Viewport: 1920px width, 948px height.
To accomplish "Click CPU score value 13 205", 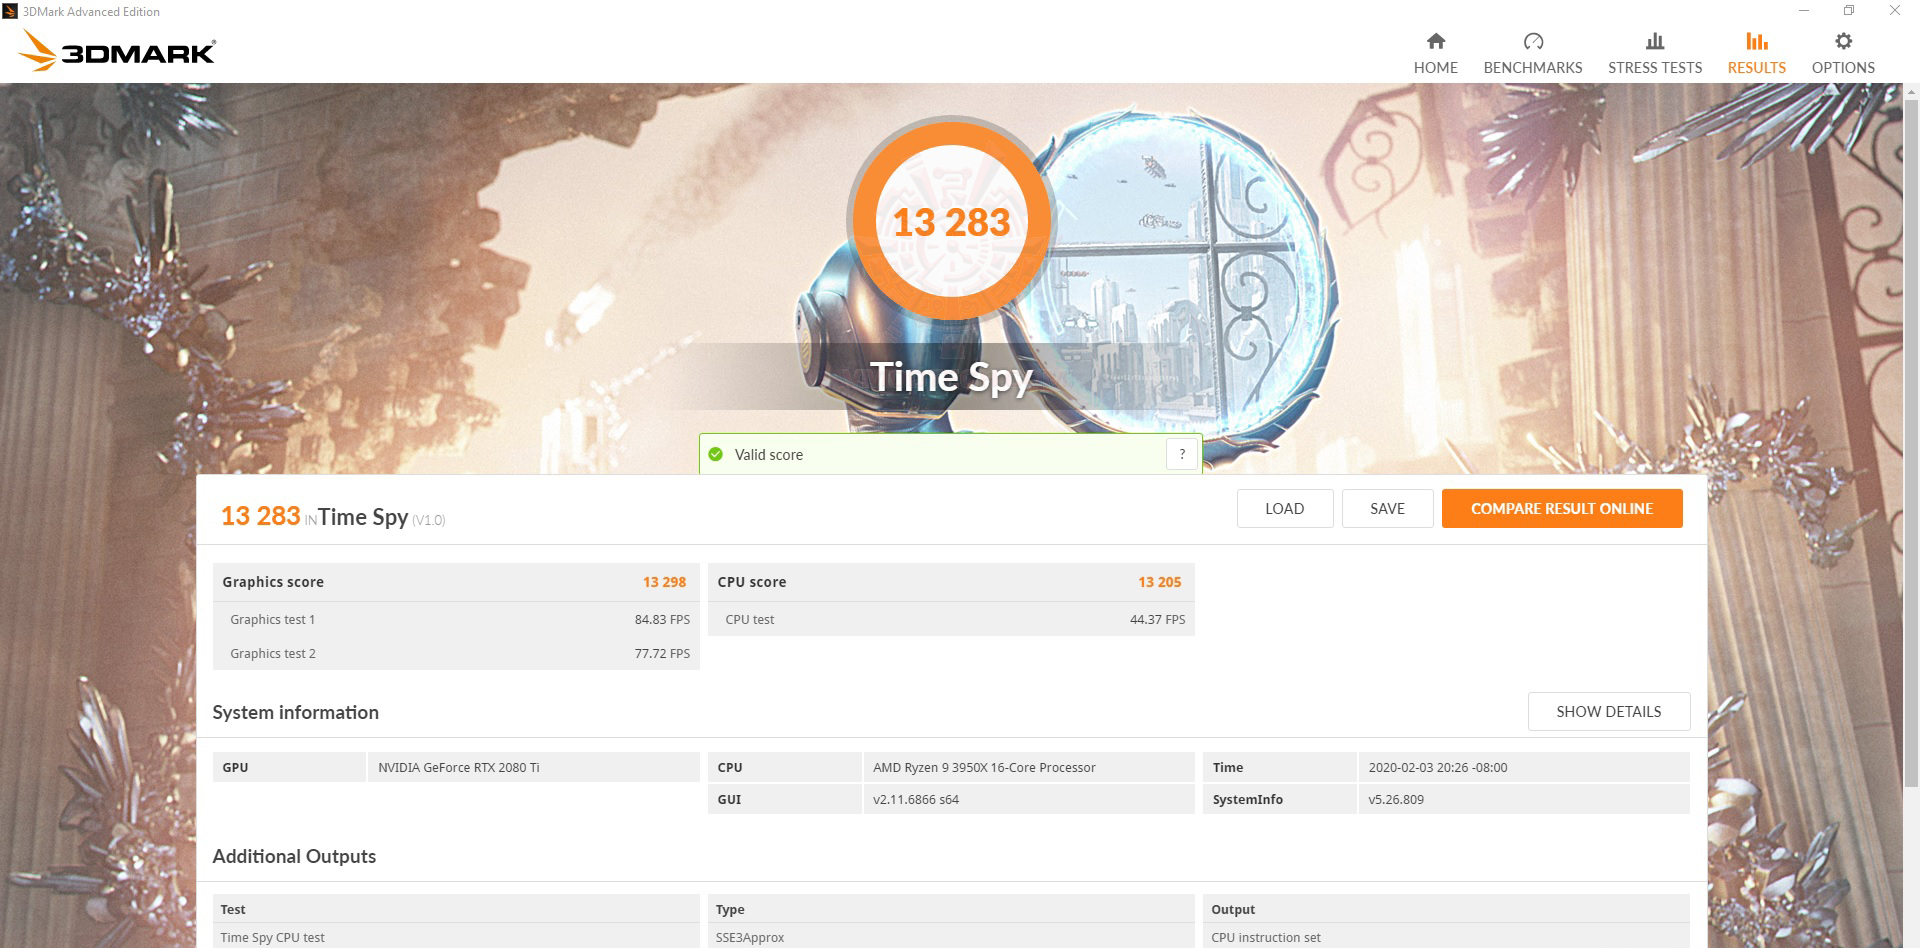I will pyautogui.click(x=1159, y=581).
